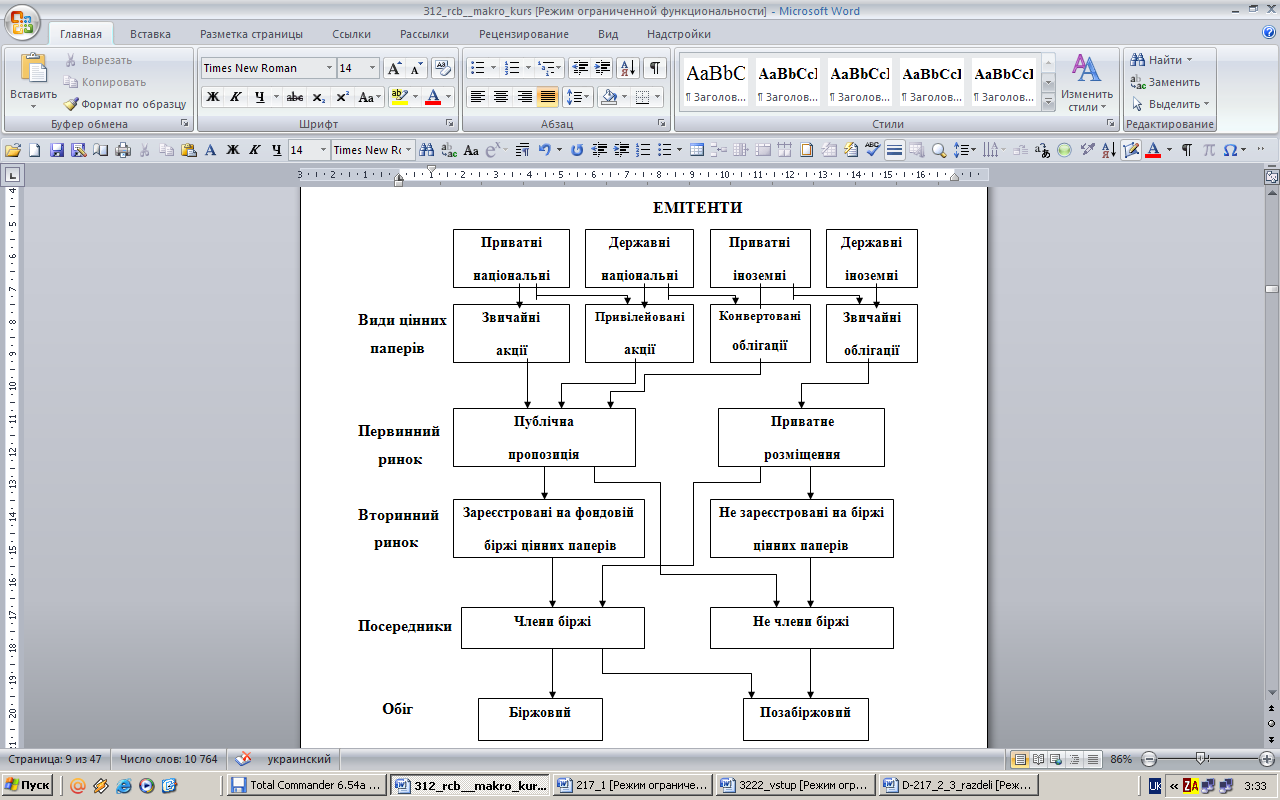Increase paragraph indent in ribbon
Image resolution: width=1280 pixels, height=800 pixels.
click(x=603, y=68)
